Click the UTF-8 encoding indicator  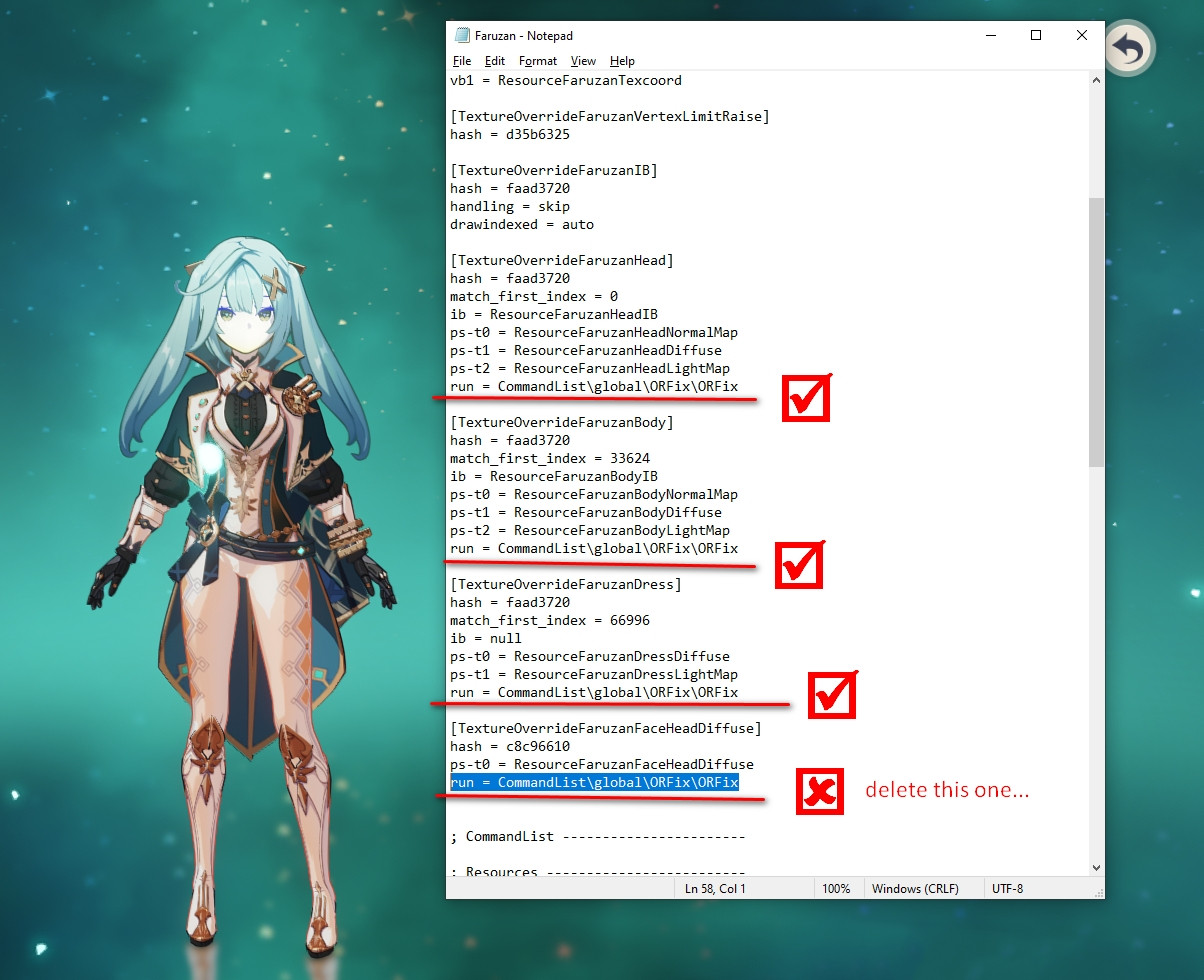point(1008,888)
